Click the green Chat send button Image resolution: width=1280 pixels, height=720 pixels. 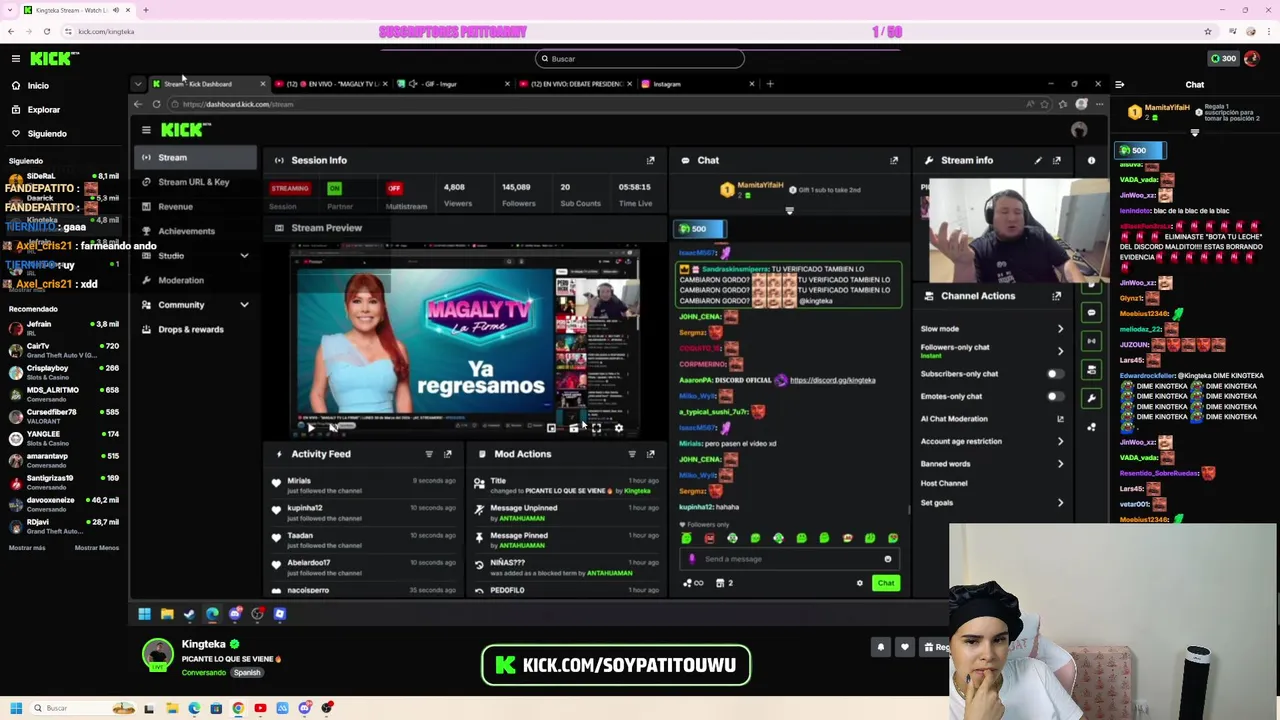[x=886, y=583]
